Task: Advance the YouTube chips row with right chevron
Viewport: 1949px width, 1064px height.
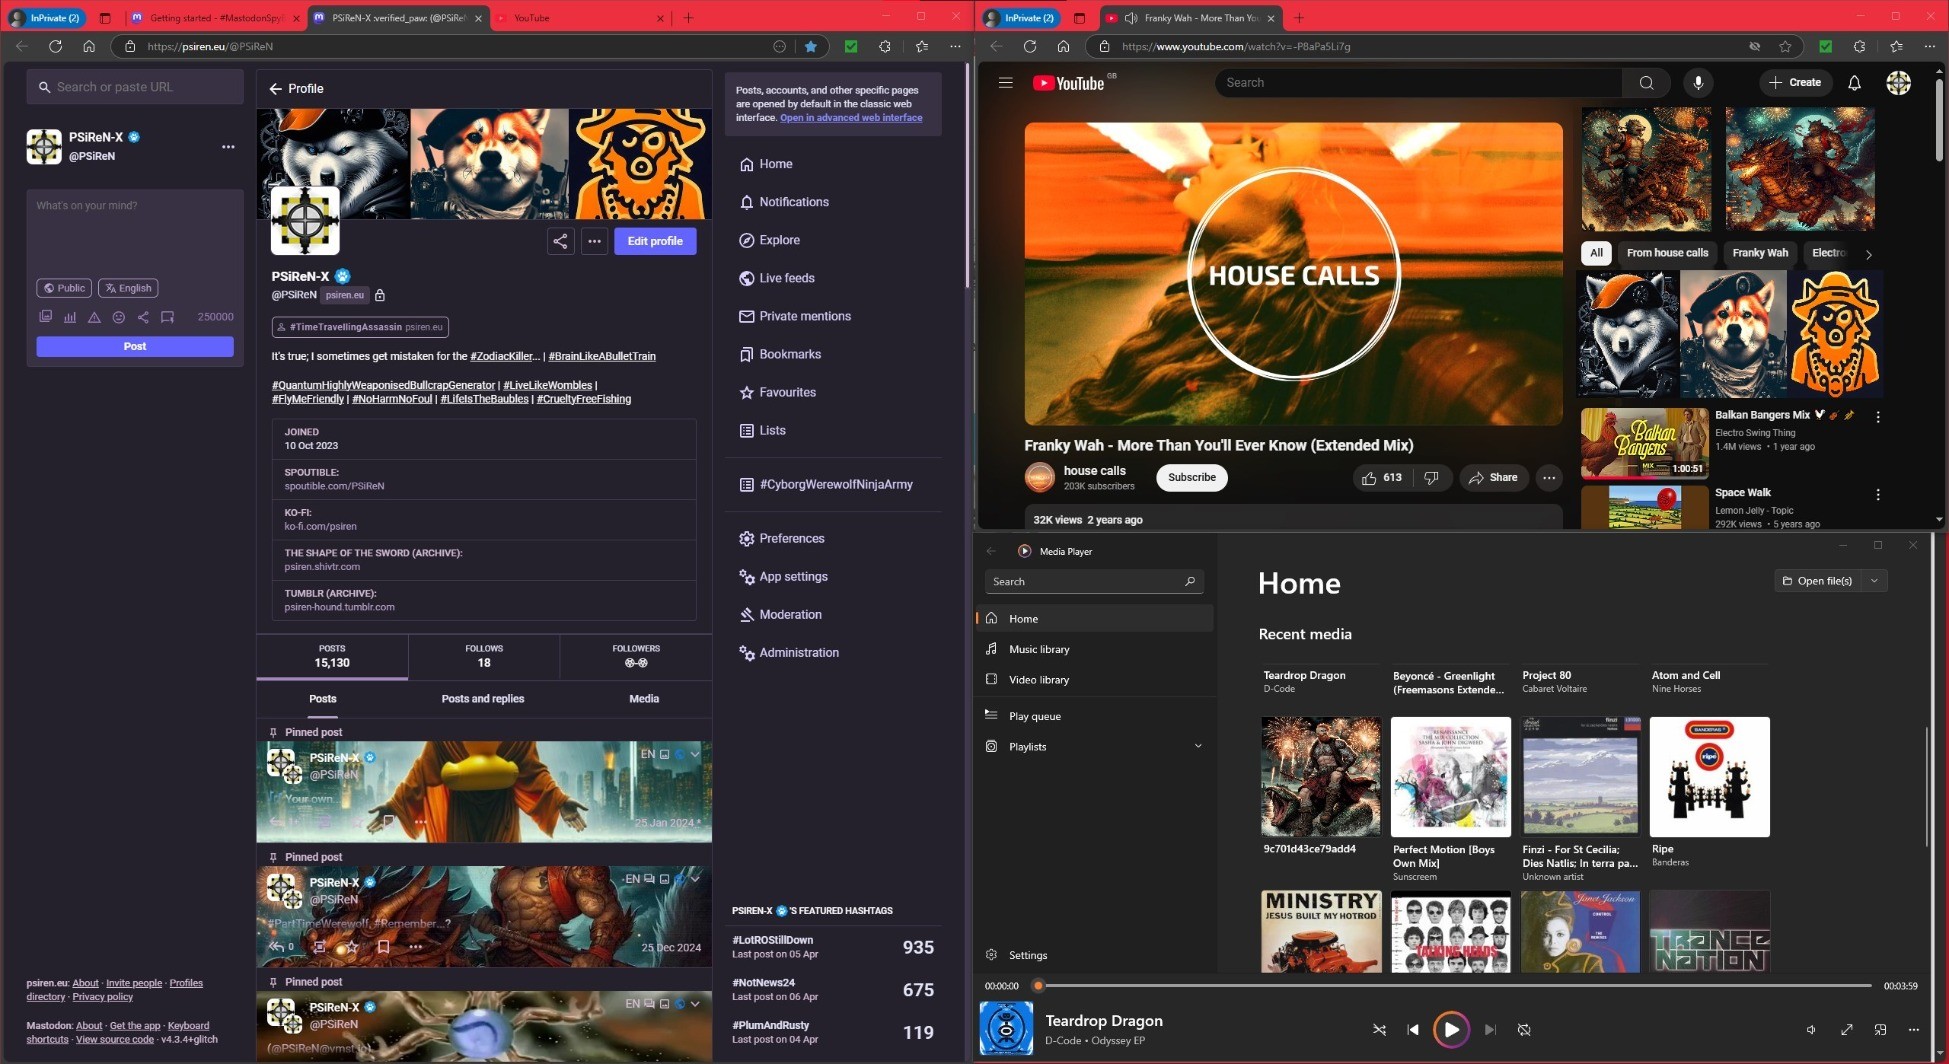Action: click(x=1868, y=254)
